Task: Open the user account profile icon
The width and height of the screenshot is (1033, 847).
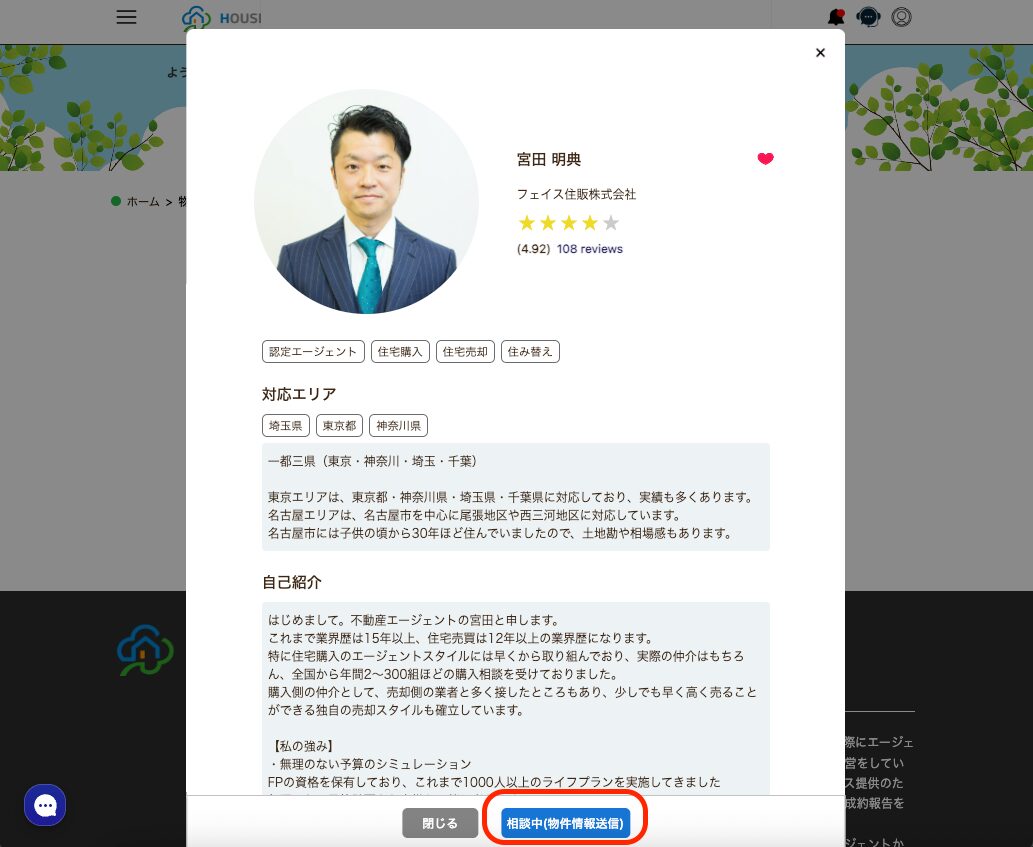Action: (901, 17)
